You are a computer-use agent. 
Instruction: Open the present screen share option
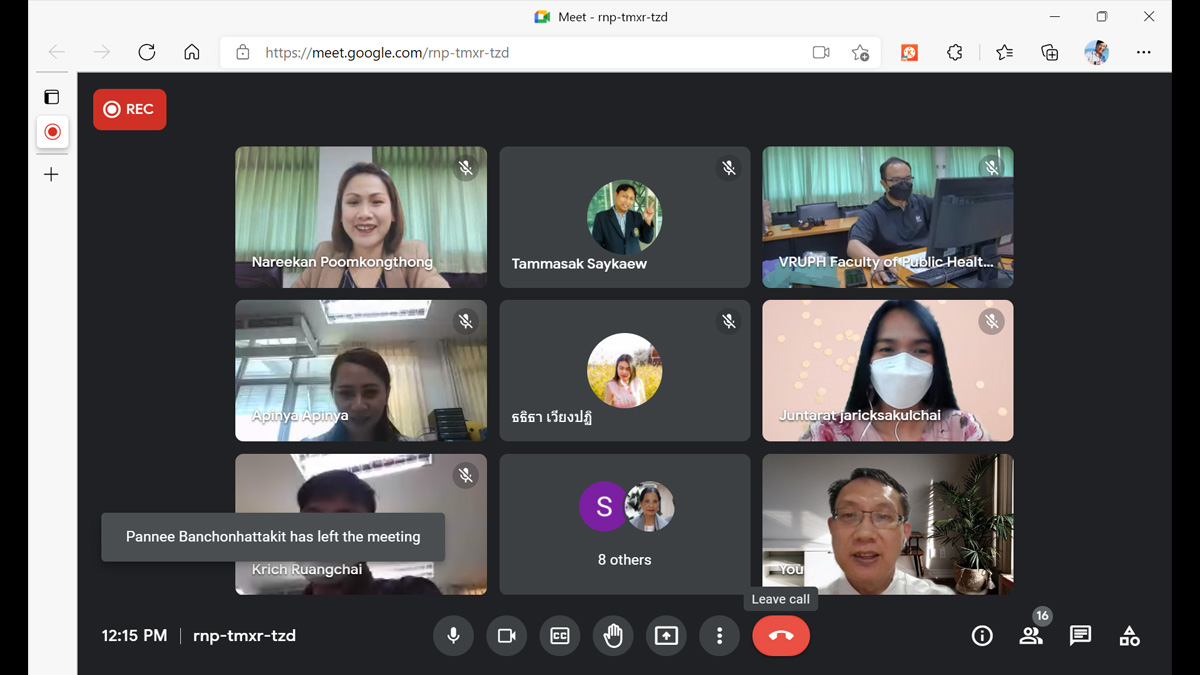click(x=666, y=636)
